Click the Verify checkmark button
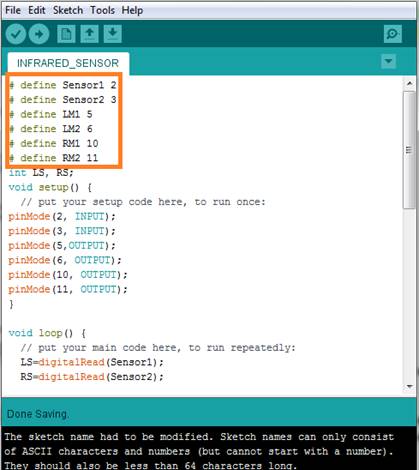This screenshot has height=470, width=419. point(16,34)
